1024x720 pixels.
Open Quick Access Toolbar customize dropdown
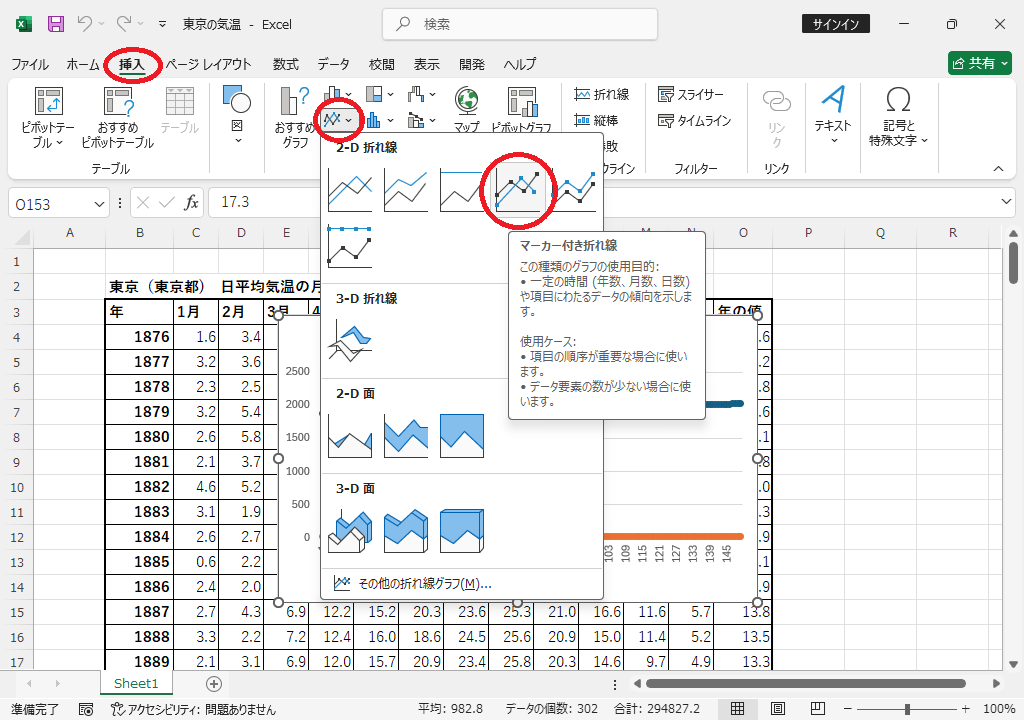click(162, 24)
